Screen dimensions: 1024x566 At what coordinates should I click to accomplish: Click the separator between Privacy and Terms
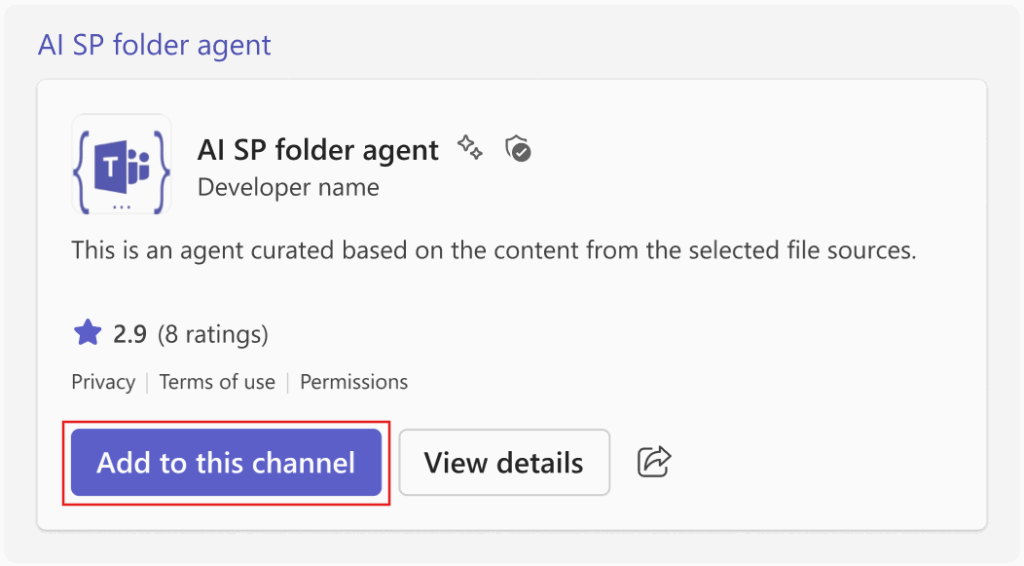coord(147,382)
